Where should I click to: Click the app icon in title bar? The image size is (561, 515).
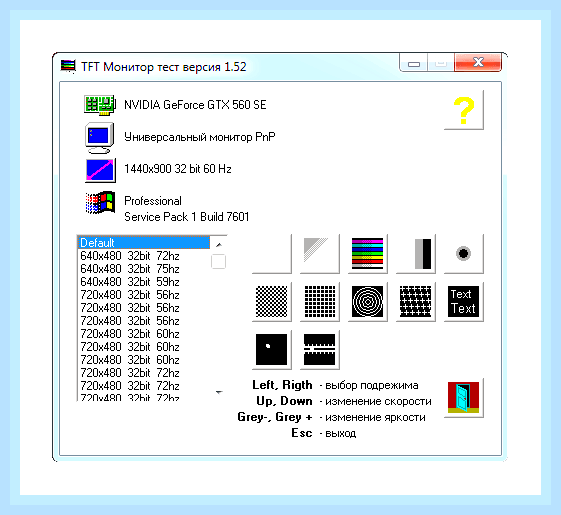tap(68, 67)
